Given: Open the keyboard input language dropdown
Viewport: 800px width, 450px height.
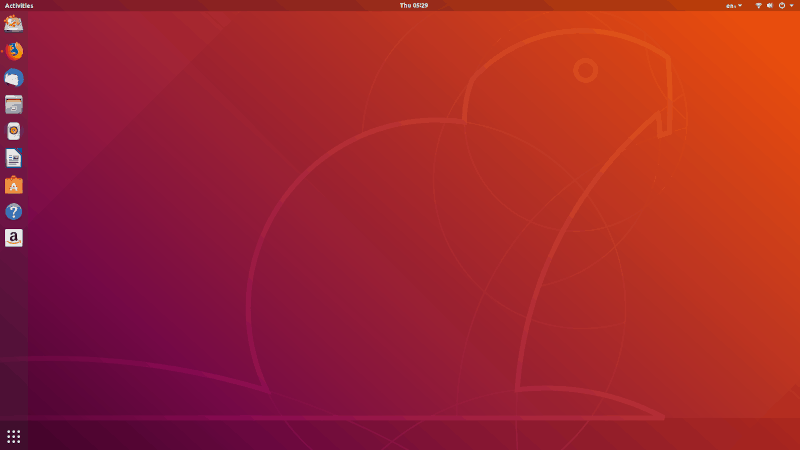Looking at the screenshot, I should pos(734,6).
